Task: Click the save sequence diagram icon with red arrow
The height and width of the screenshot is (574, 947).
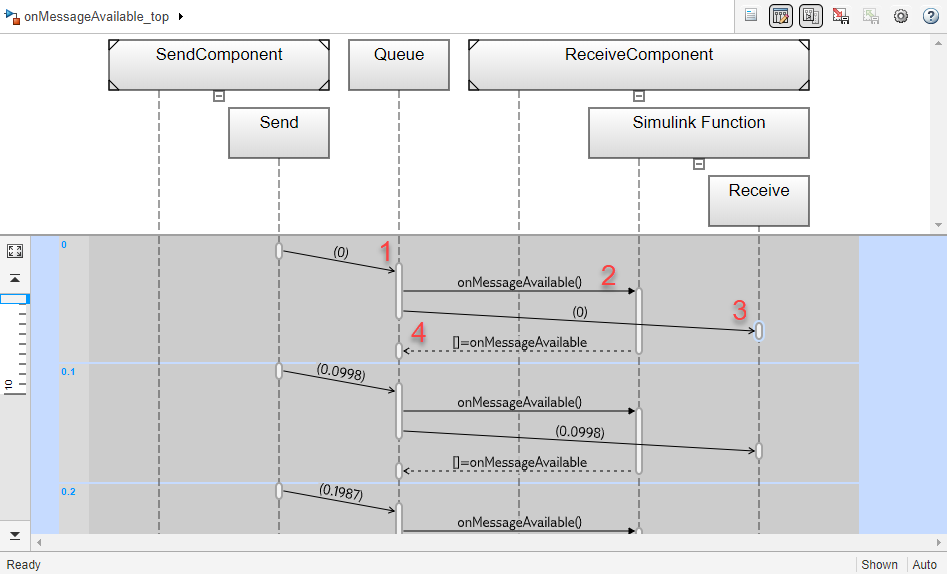Action: click(841, 16)
